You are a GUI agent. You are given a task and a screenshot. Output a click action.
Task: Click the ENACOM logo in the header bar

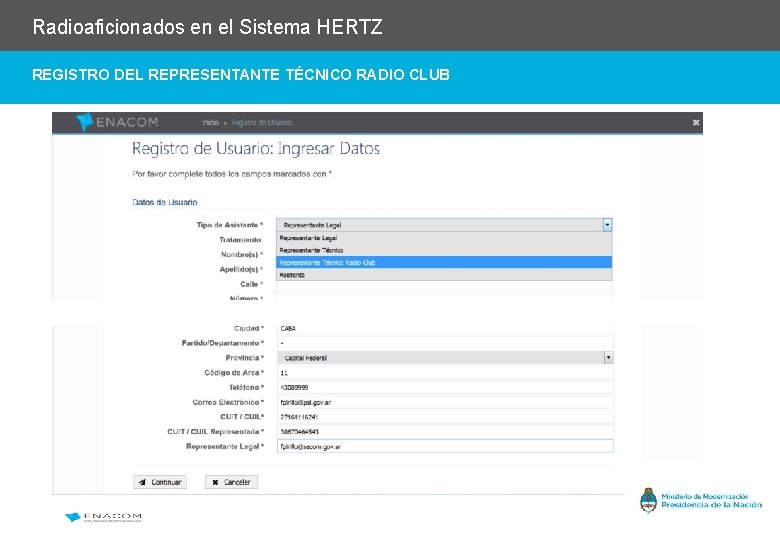tap(117, 122)
